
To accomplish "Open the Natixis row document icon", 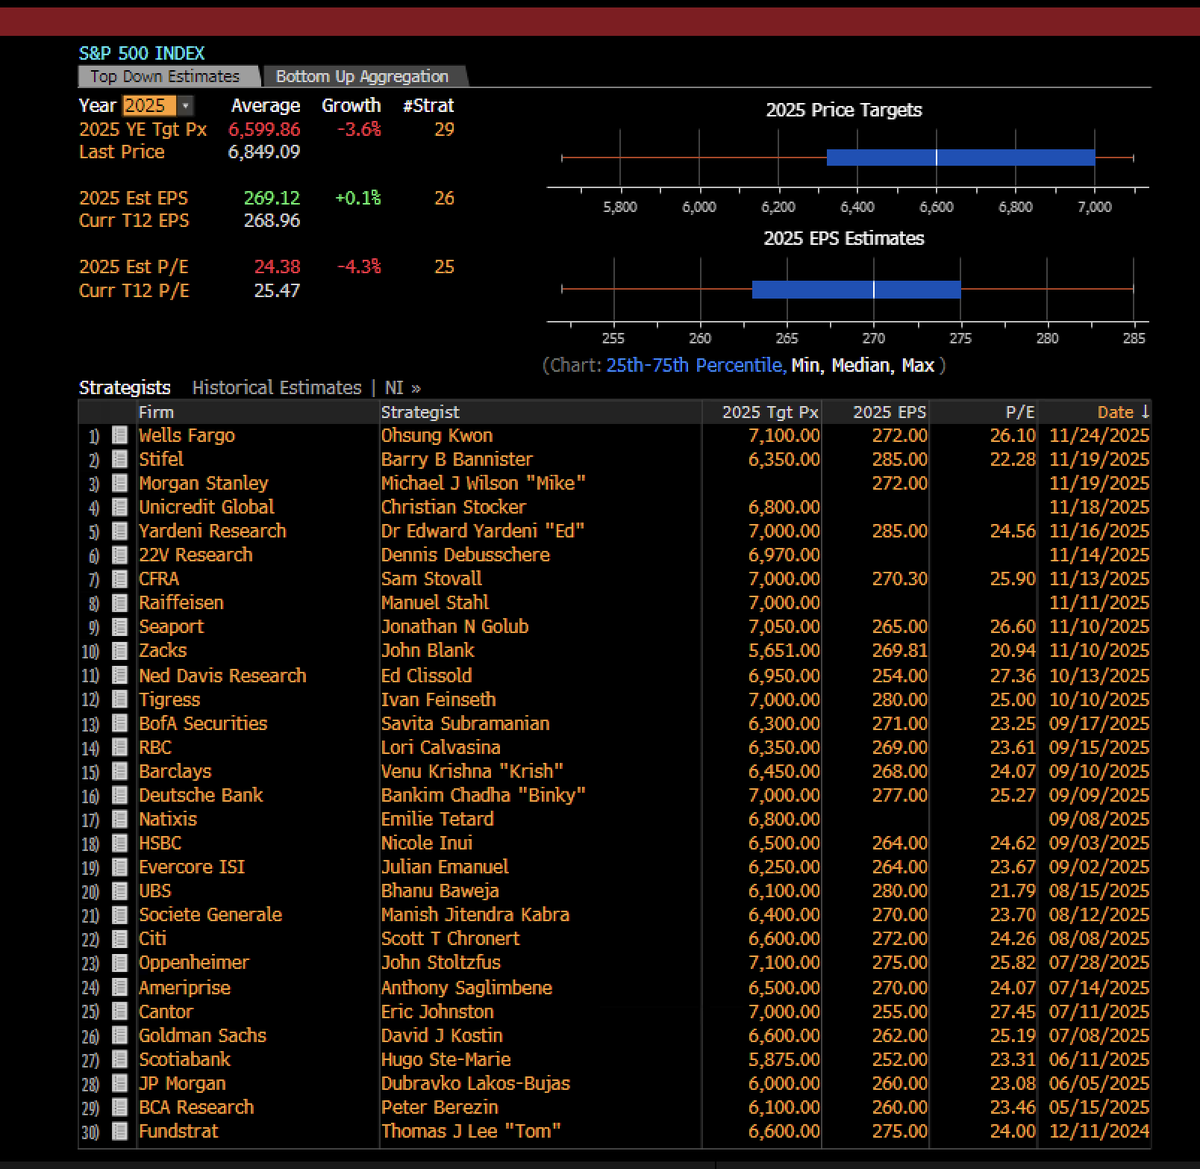I will (x=120, y=819).
